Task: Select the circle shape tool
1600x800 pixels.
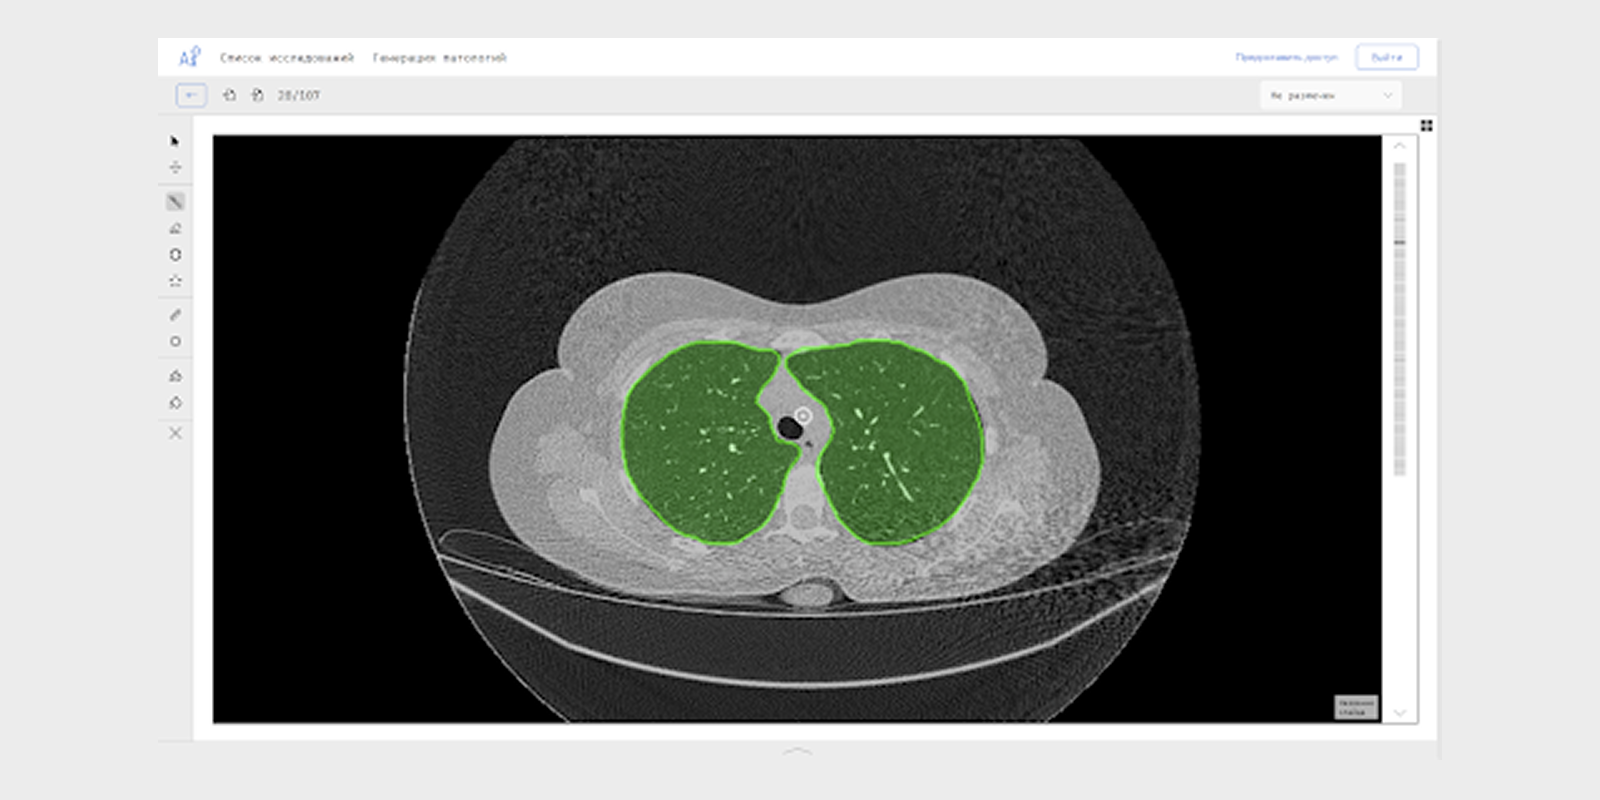Action: tap(175, 342)
